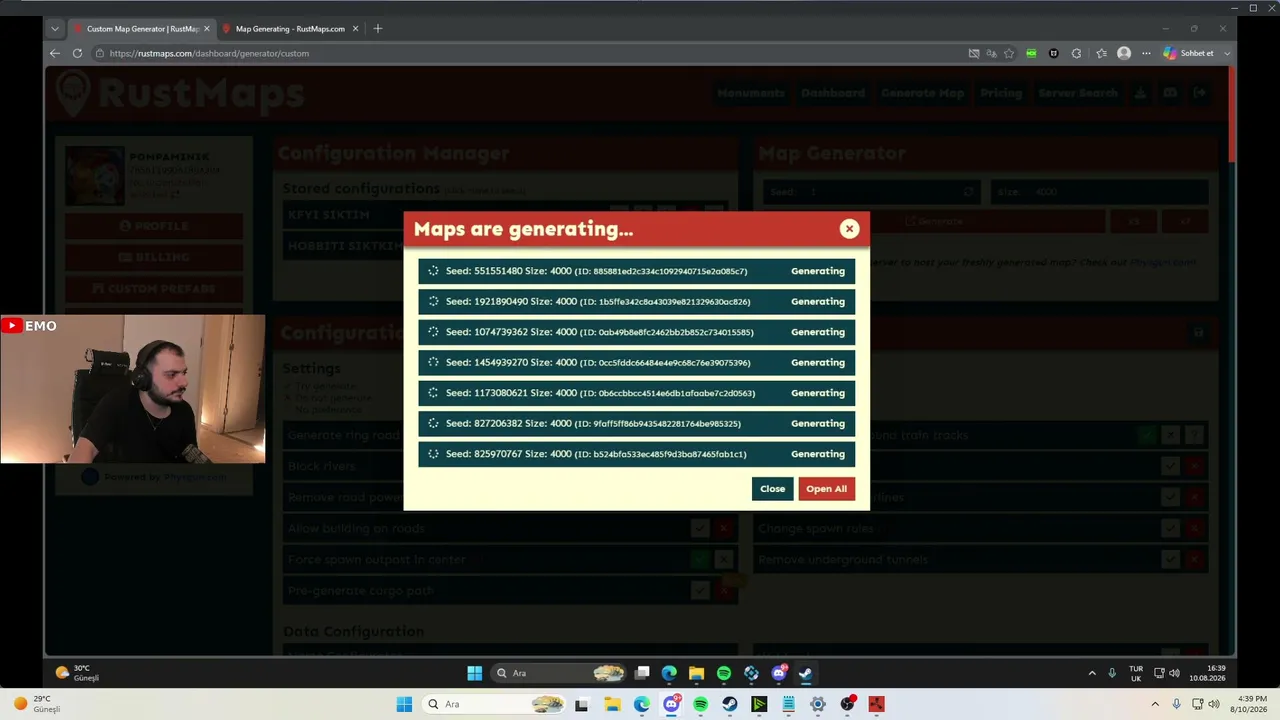Close the 'Map Generating - RustMaps.com' tab
The width and height of the screenshot is (1280, 720).
pyautogui.click(x=354, y=29)
